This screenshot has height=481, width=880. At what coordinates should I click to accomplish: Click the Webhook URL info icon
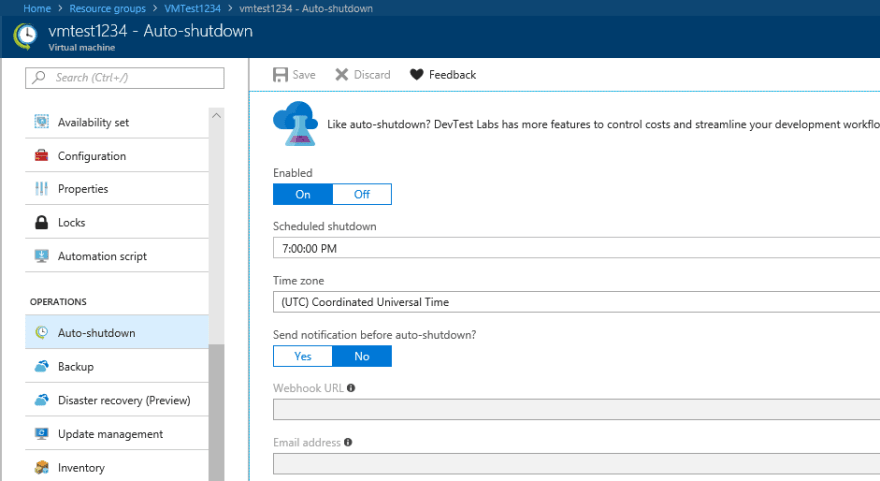[351, 388]
